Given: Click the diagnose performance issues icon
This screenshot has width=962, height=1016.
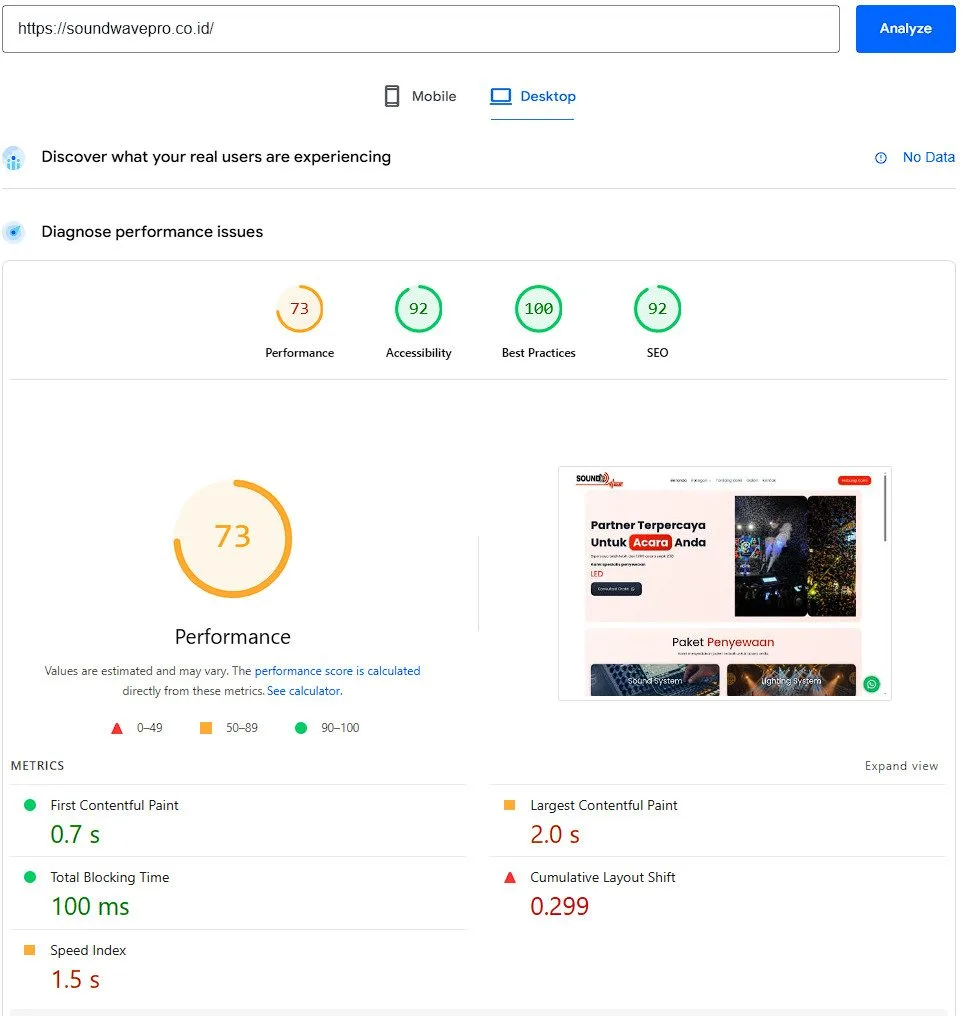Looking at the screenshot, I should [x=14, y=232].
